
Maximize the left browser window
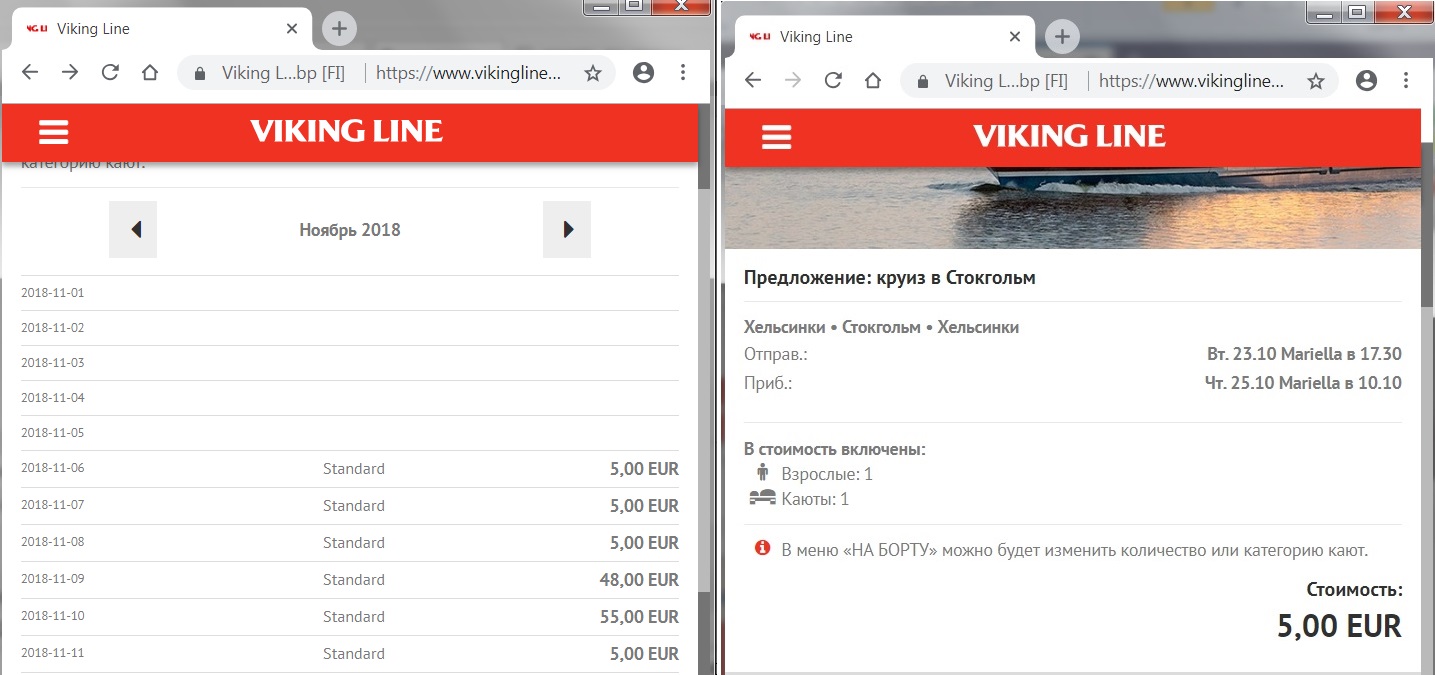[x=634, y=7]
